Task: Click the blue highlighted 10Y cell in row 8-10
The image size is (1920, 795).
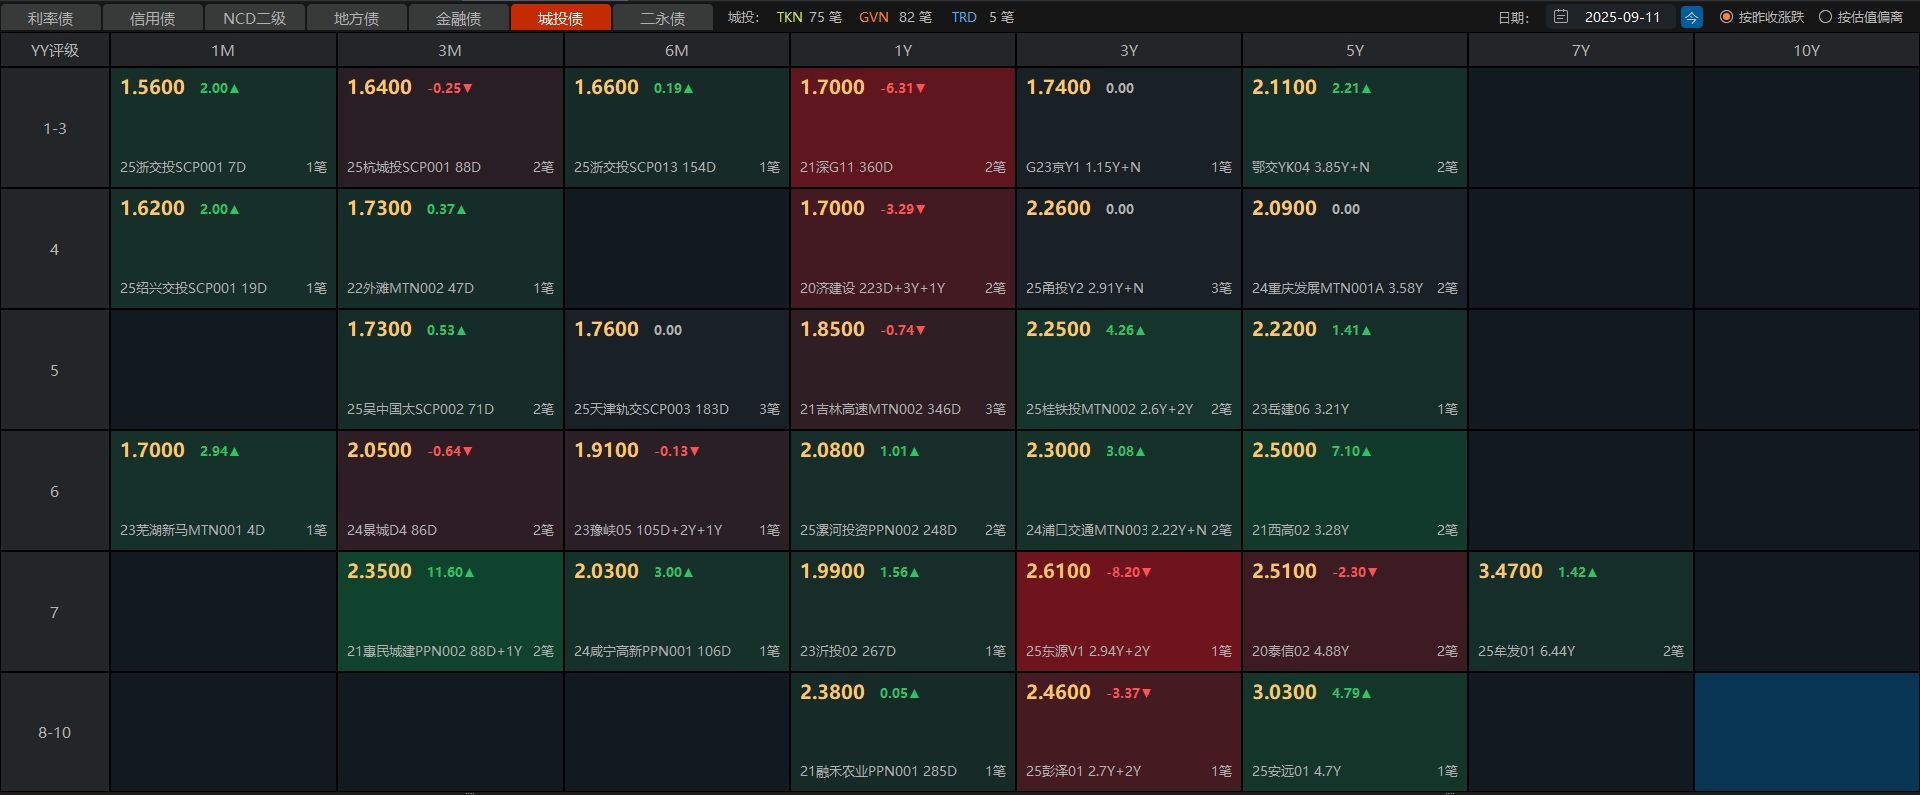Action: click(x=1807, y=732)
